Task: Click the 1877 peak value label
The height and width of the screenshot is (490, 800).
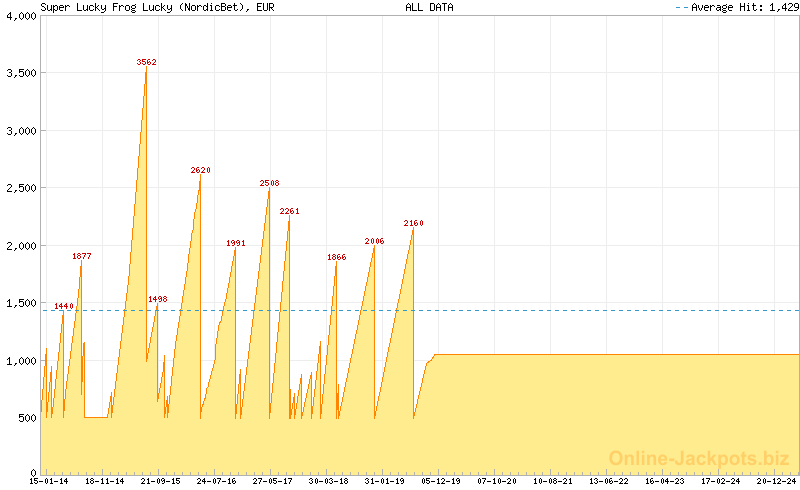Action: 82,256
